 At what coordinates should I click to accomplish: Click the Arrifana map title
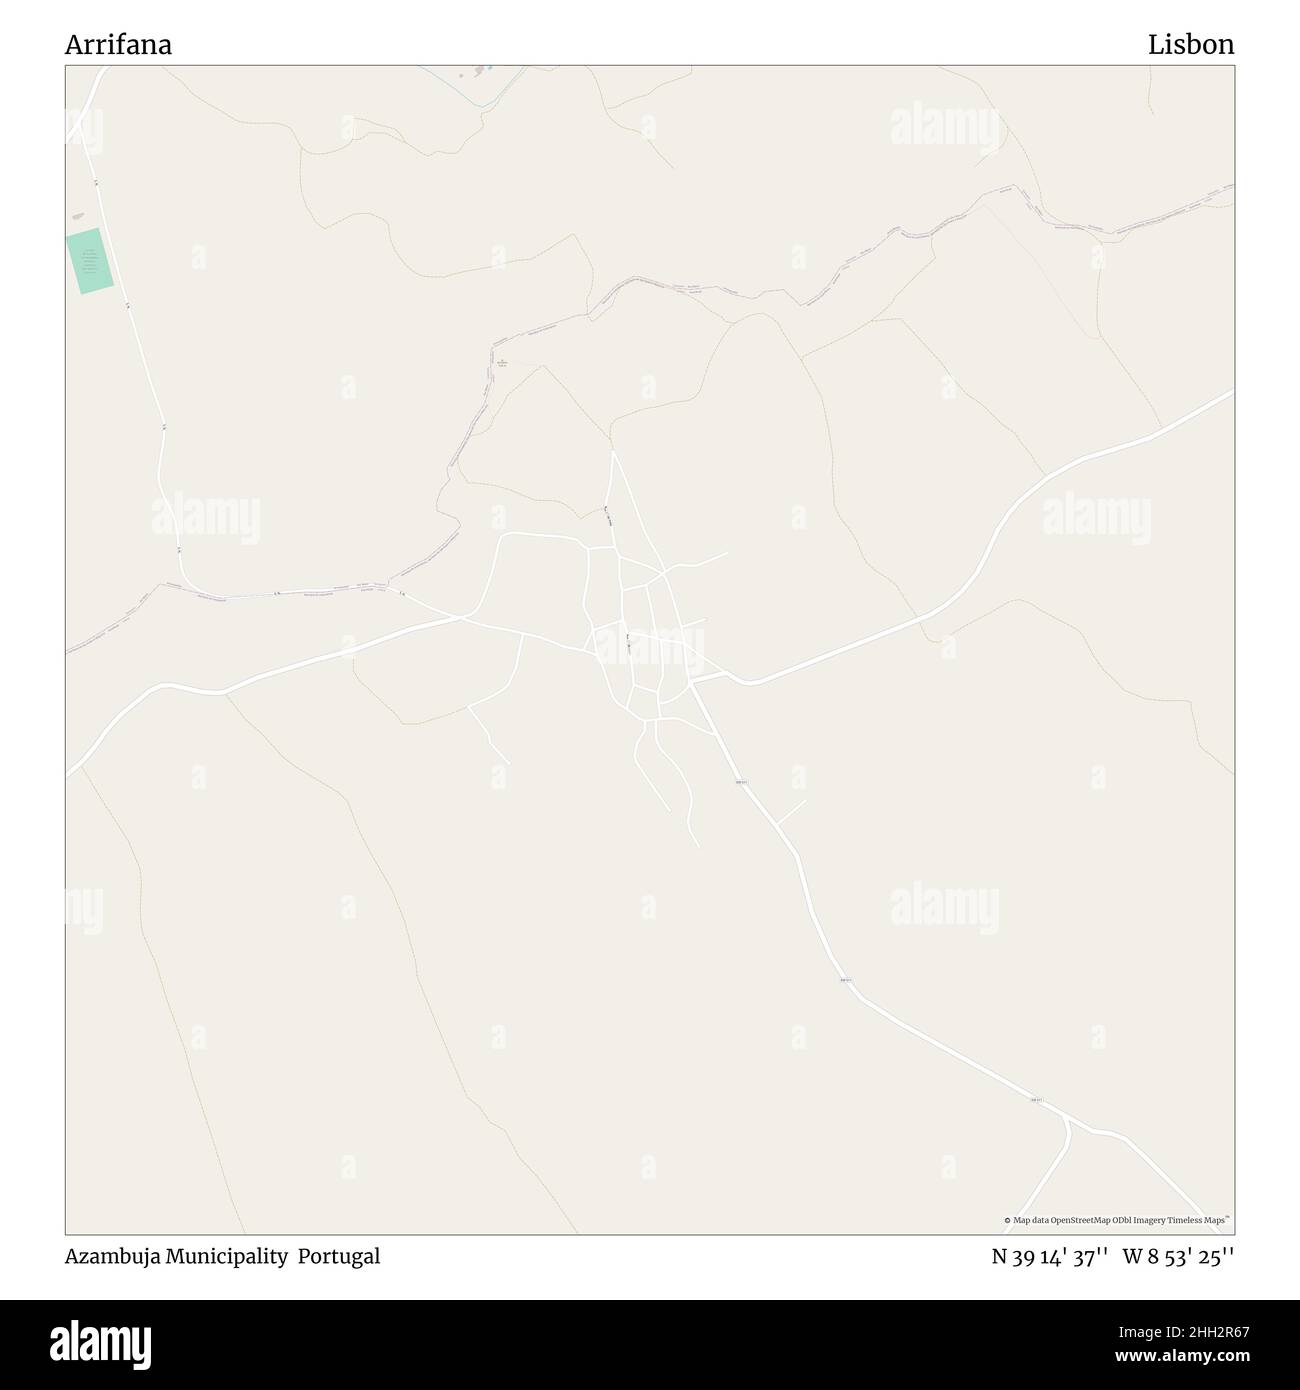pyautogui.click(x=118, y=45)
